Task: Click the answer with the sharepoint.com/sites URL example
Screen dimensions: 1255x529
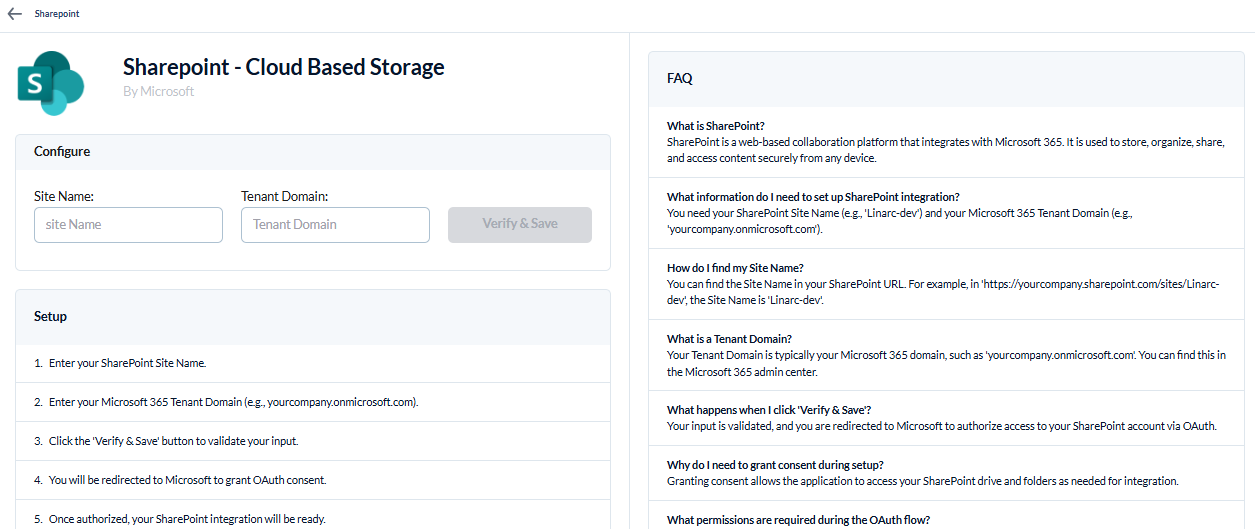Action: 944,292
